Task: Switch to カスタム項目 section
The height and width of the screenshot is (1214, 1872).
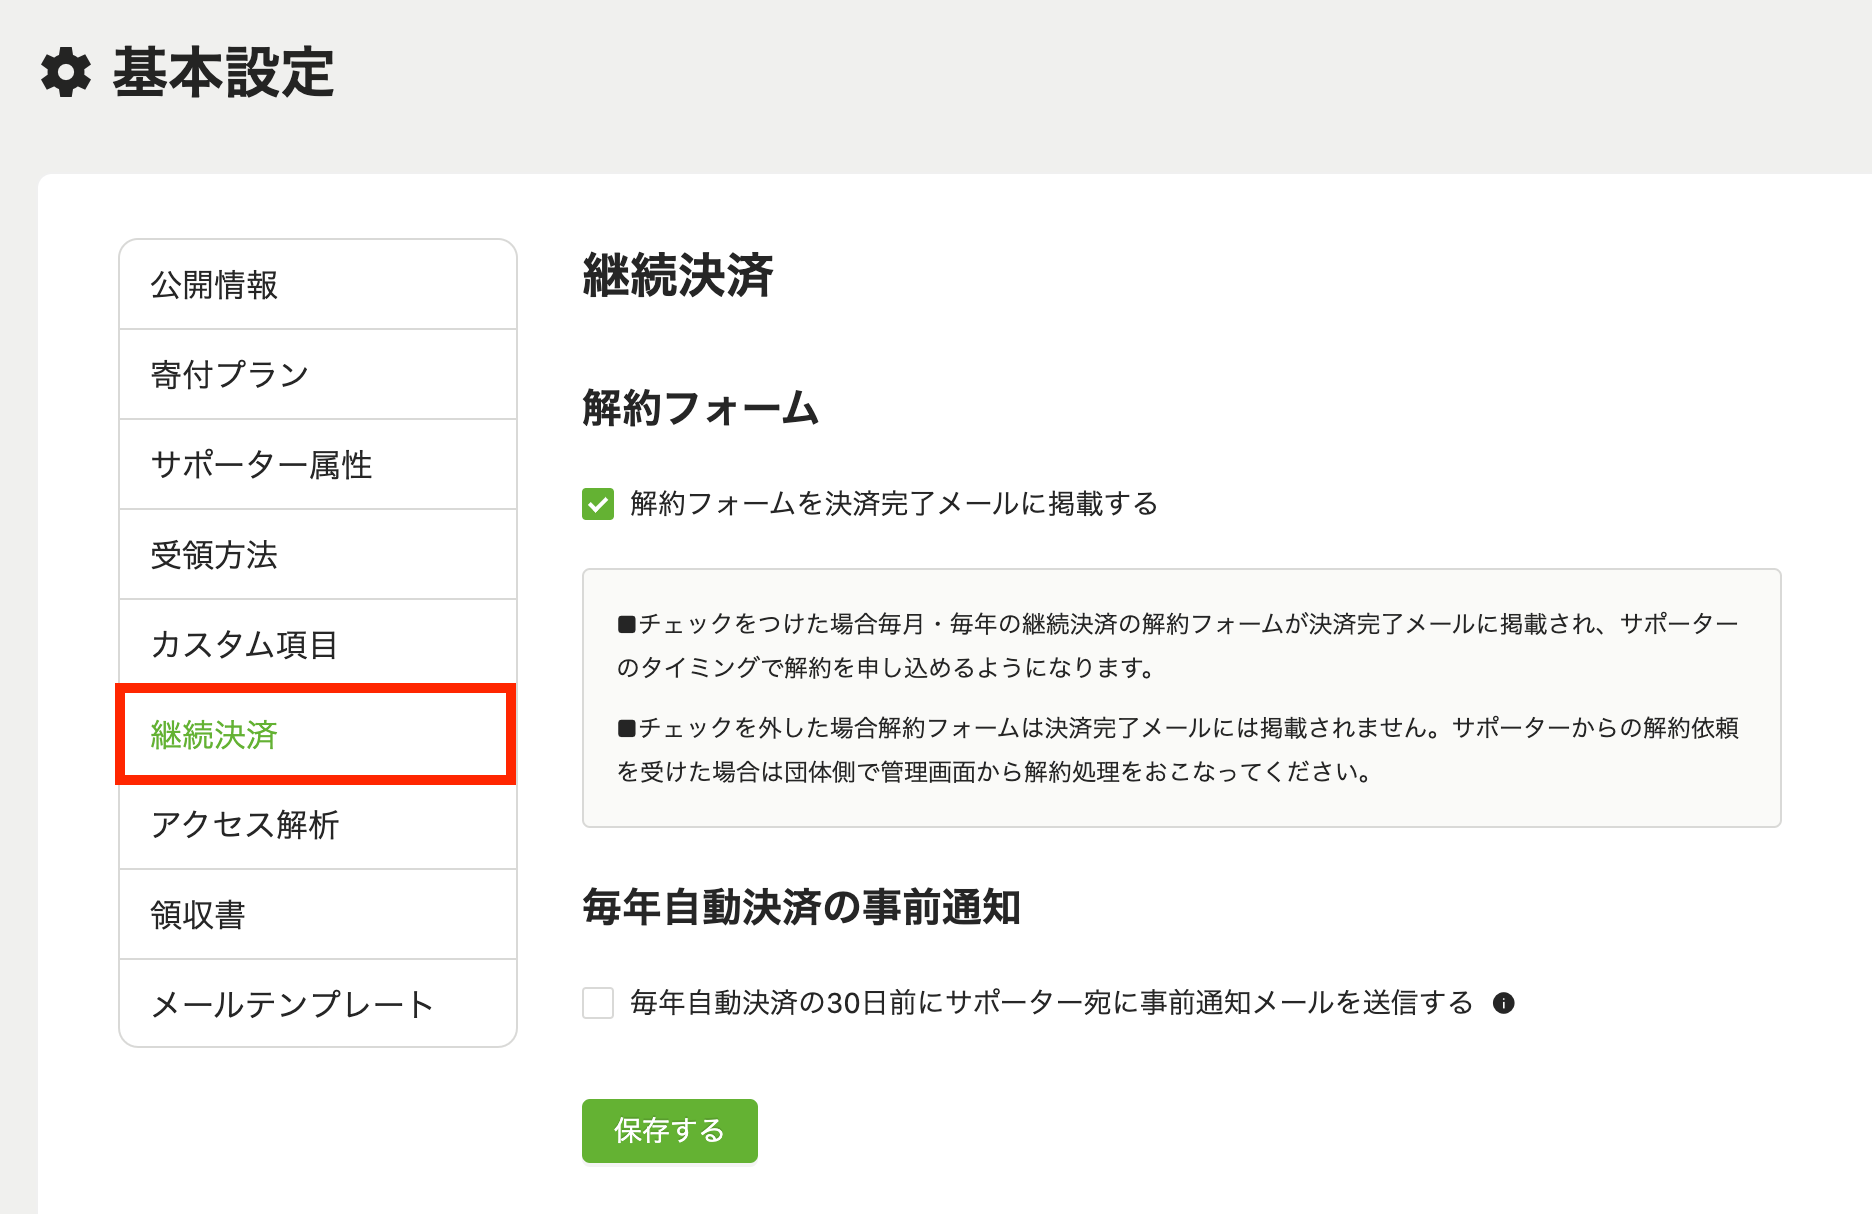Action: 318,645
